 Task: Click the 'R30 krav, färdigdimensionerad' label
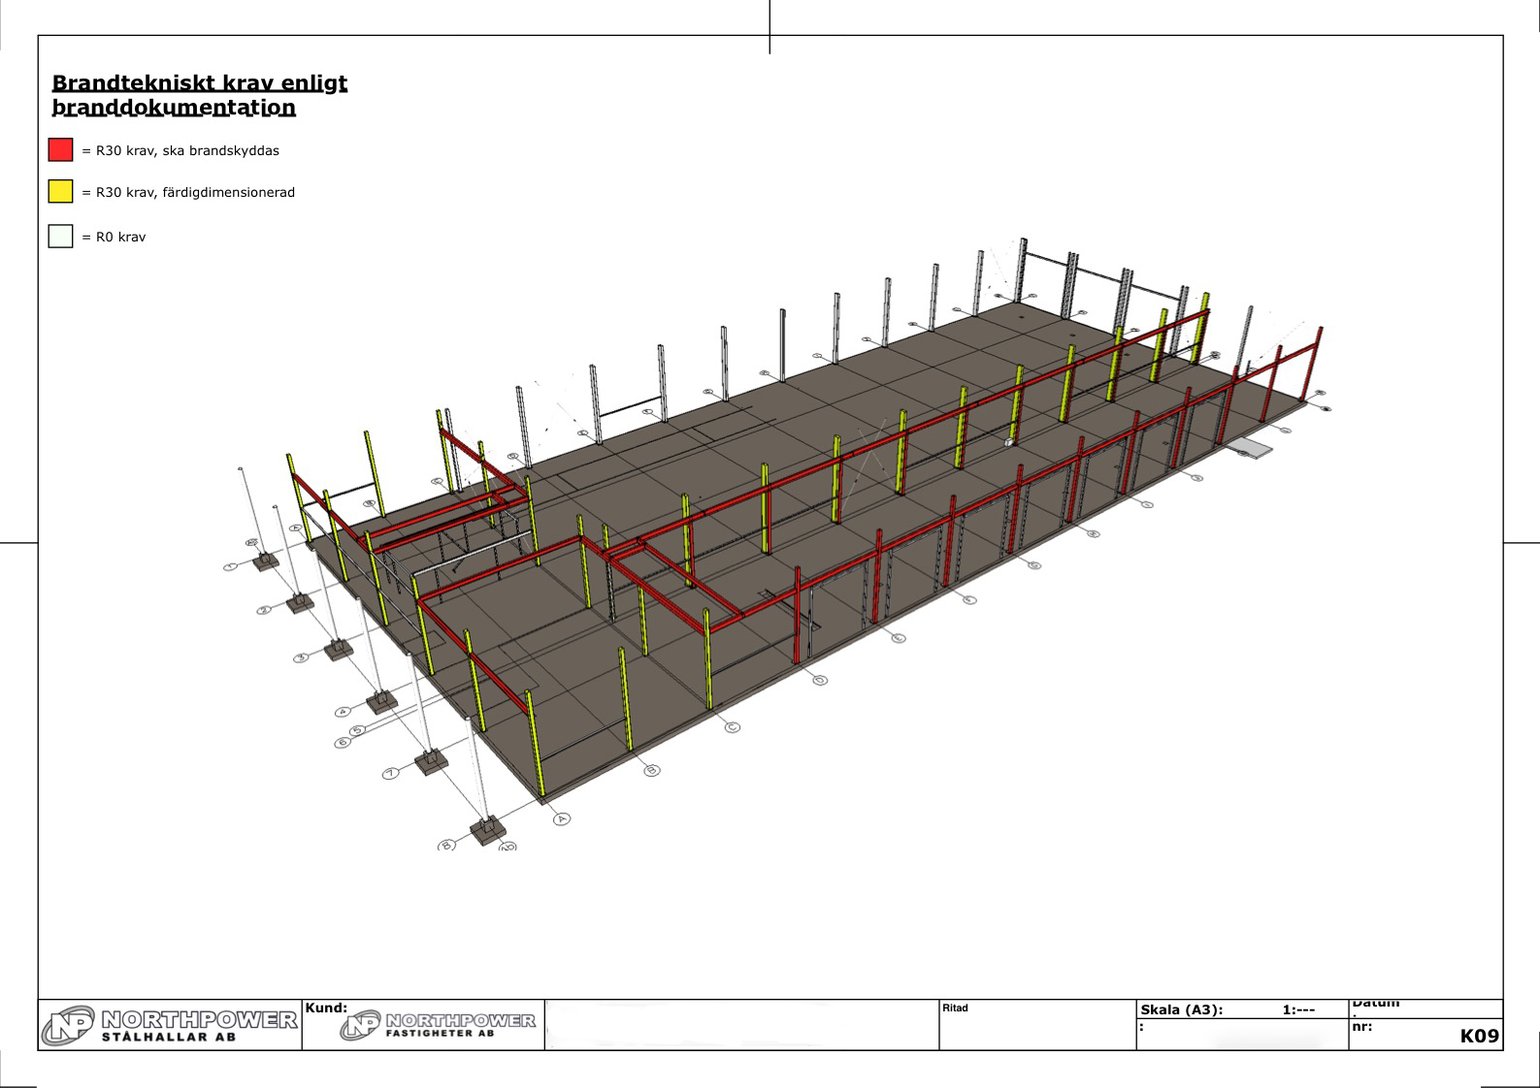pyautogui.click(x=188, y=193)
